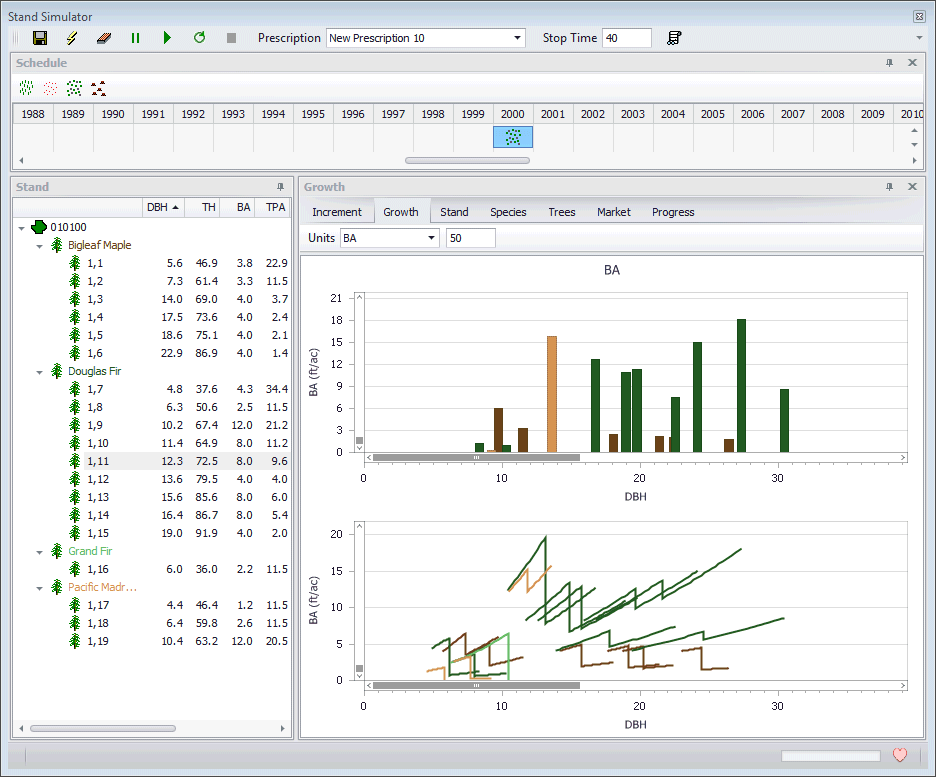This screenshot has height=777, width=936.
Task: Sort by the TH column header
Action: click(x=202, y=207)
